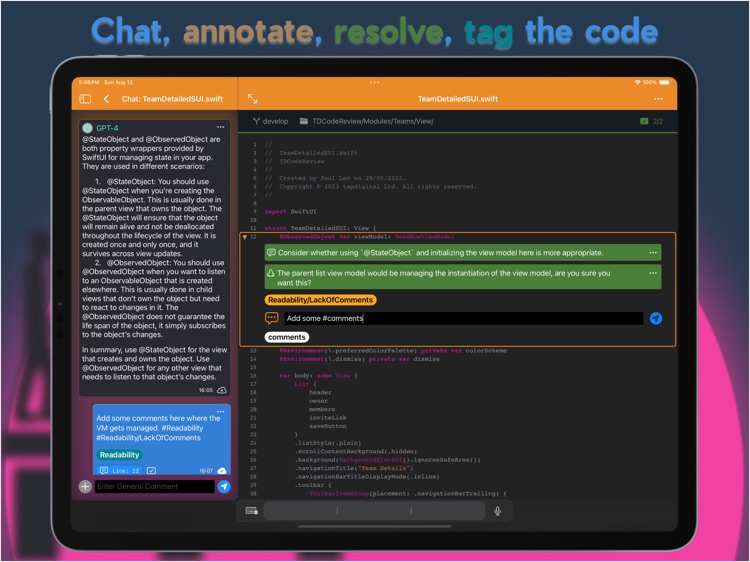Click the @ObservedObject viewModel code line
Screen dimensions: 750x562
click(367, 237)
